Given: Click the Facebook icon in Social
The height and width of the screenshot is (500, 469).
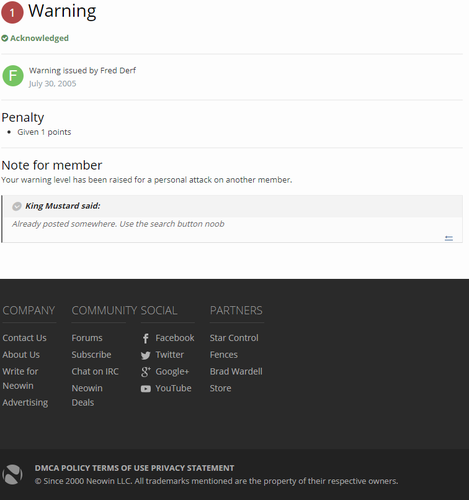Looking at the screenshot, I should (146, 338).
